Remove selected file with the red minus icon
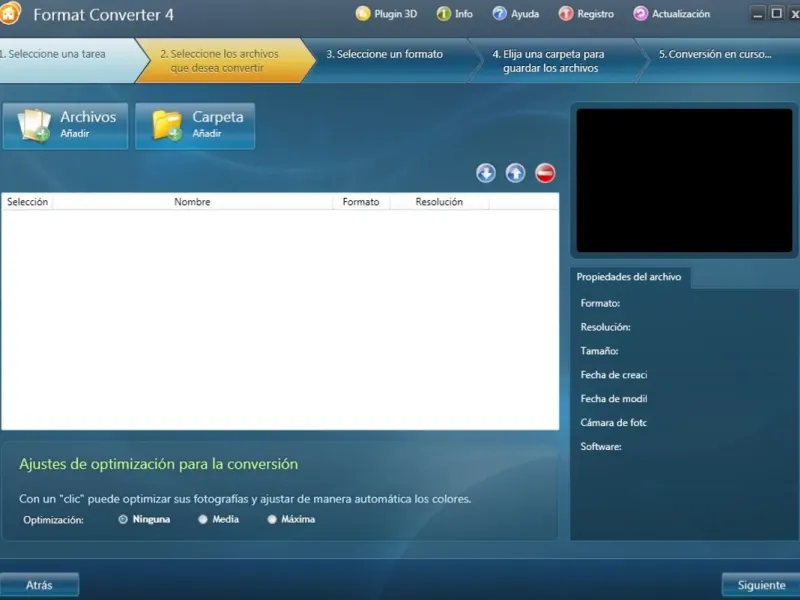Image resolution: width=800 pixels, height=600 pixels. pyautogui.click(x=545, y=173)
